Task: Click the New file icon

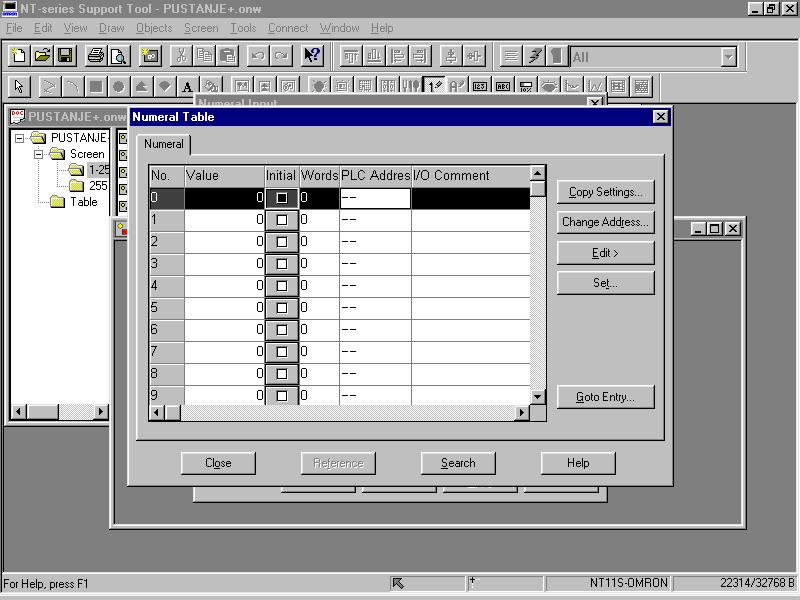Action: [x=19, y=56]
